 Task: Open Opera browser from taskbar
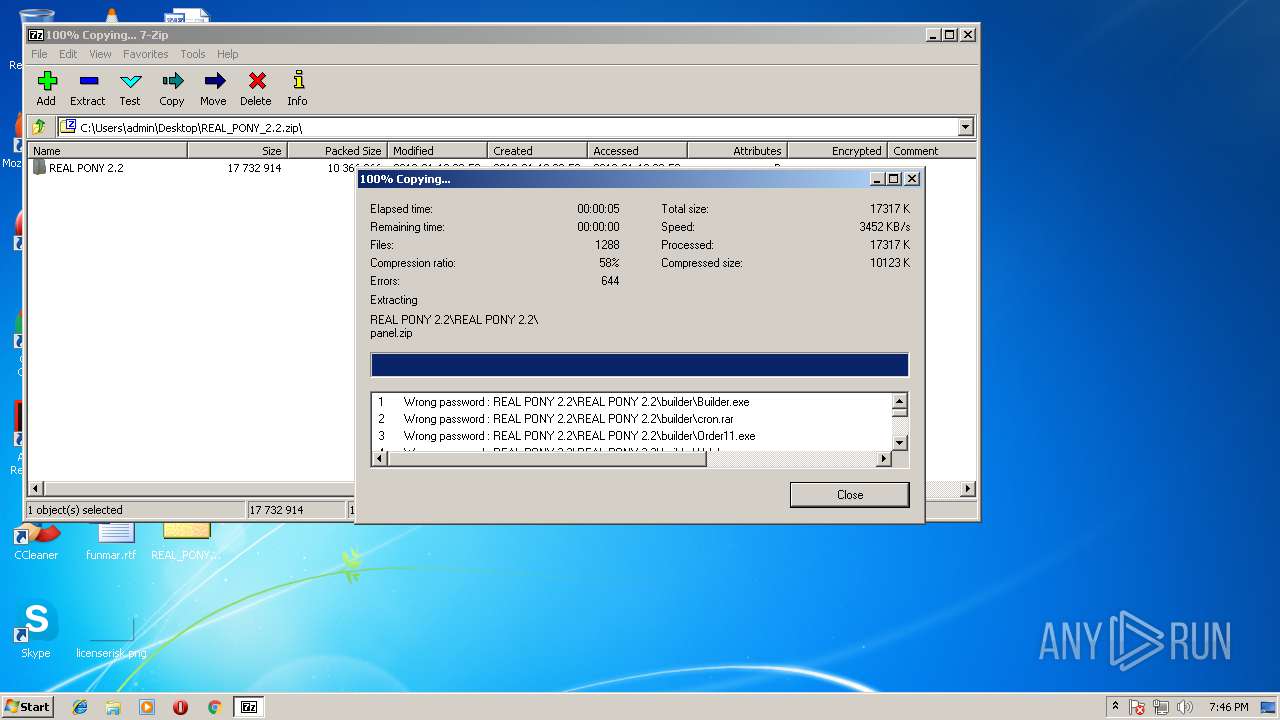180,707
